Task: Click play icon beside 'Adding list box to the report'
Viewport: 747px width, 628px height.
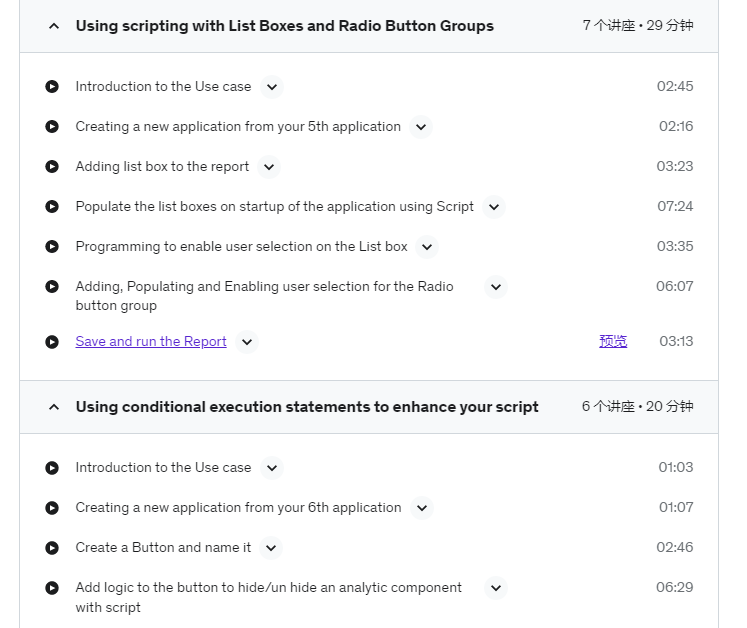Action: coord(52,166)
